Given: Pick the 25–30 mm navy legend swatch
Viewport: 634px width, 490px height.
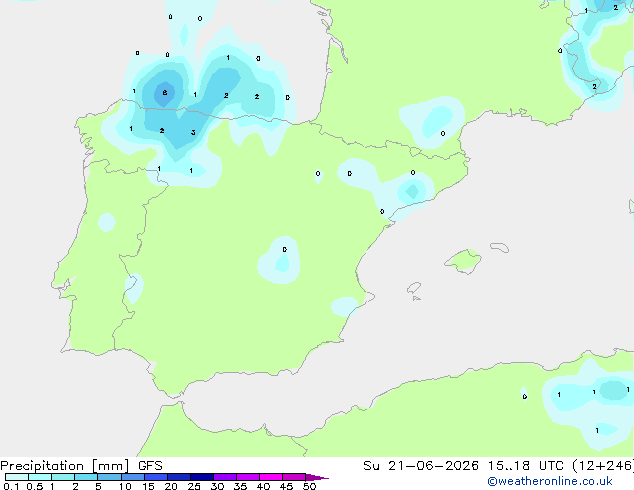Looking at the screenshot, I should click(202, 477).
